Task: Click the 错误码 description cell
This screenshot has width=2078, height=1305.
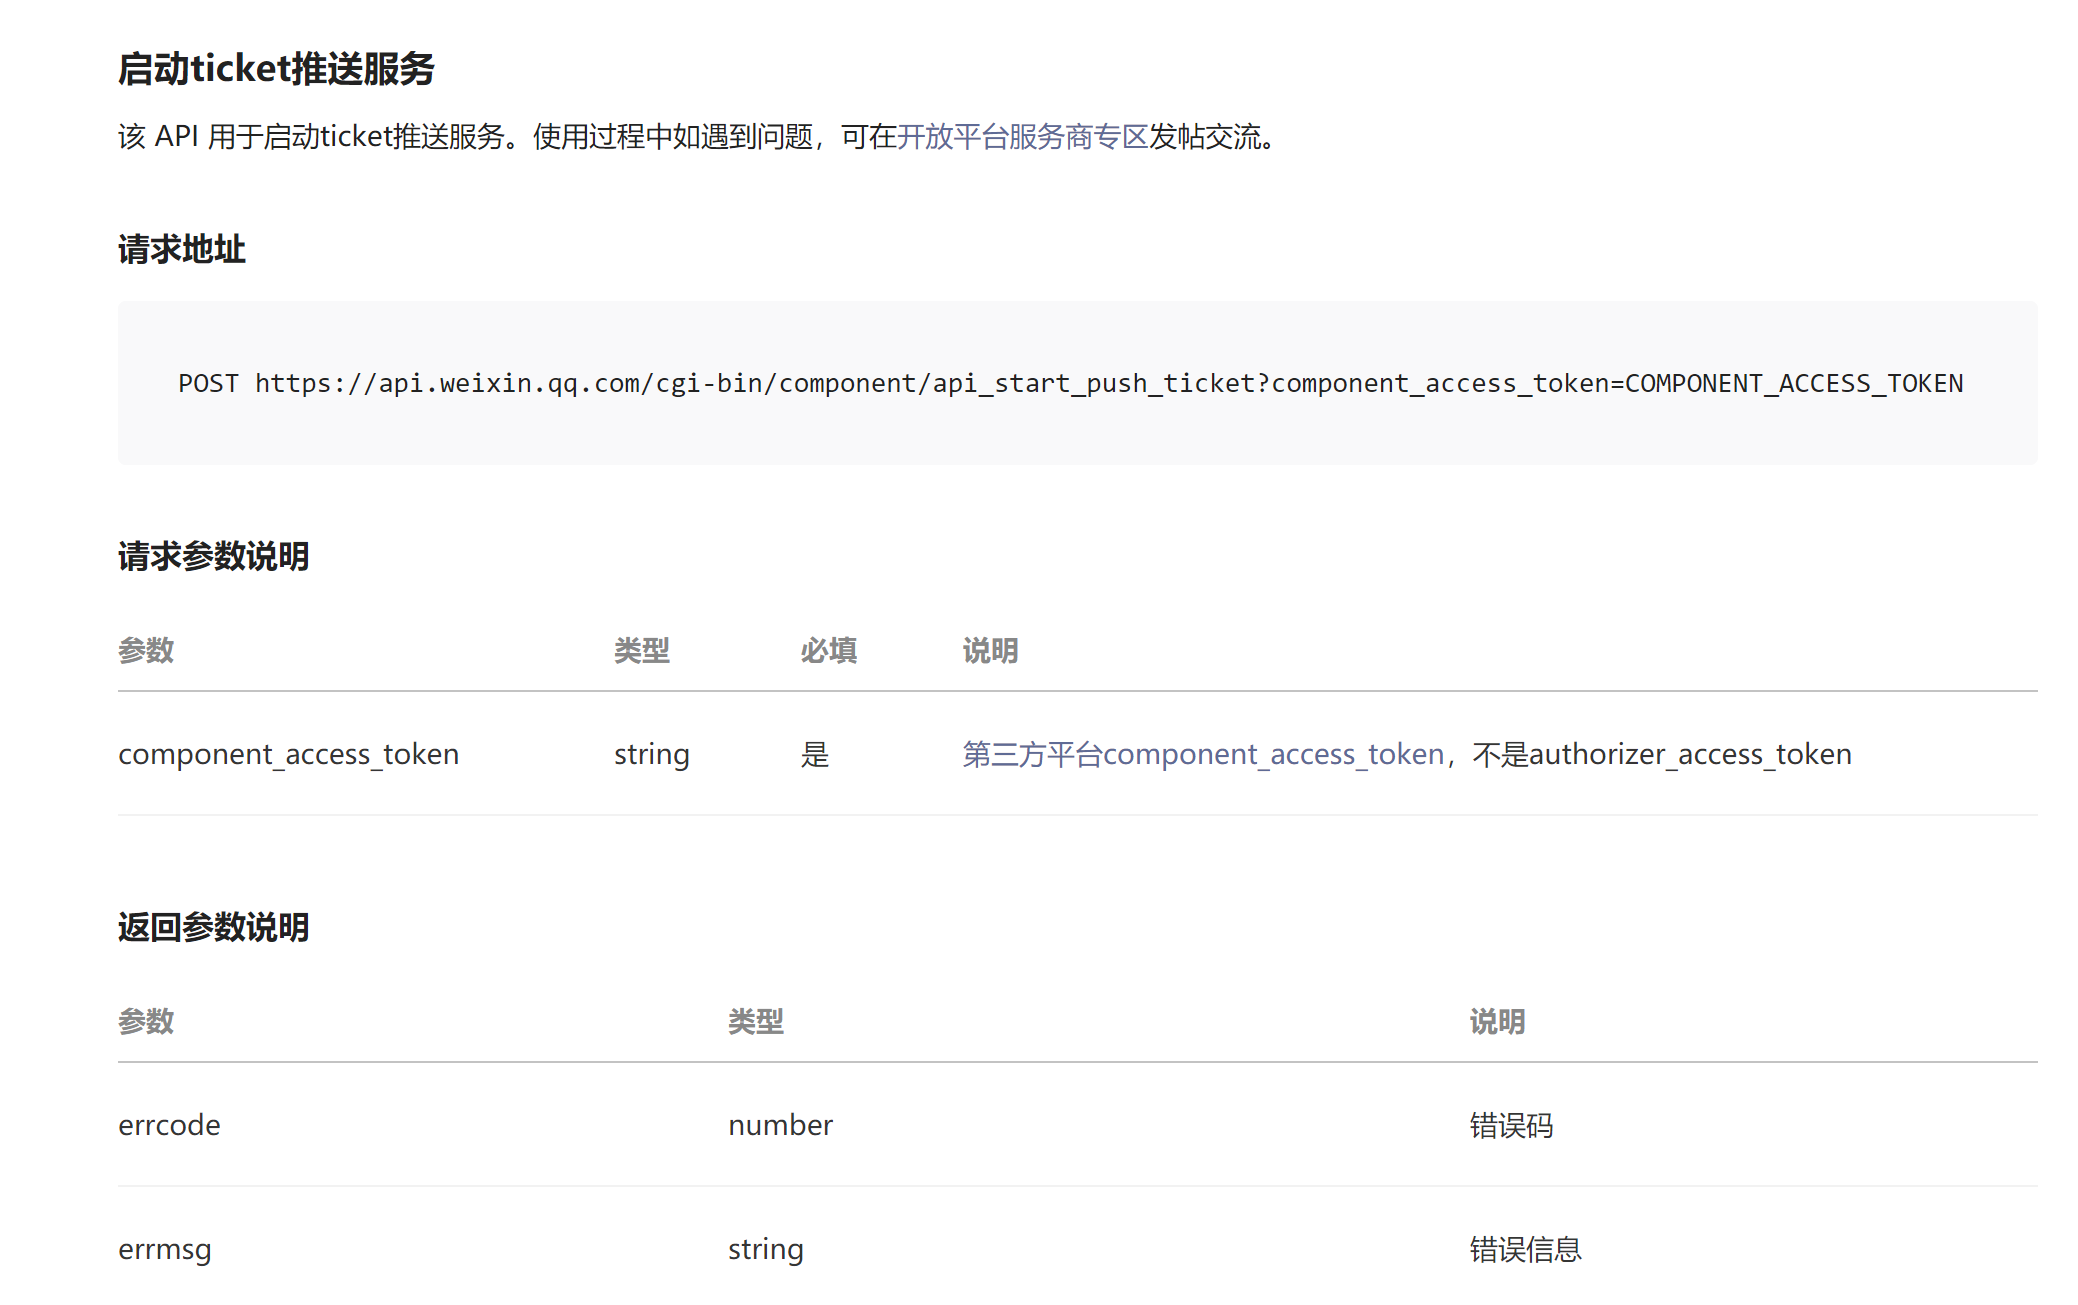Action: click(1510, 1125)
